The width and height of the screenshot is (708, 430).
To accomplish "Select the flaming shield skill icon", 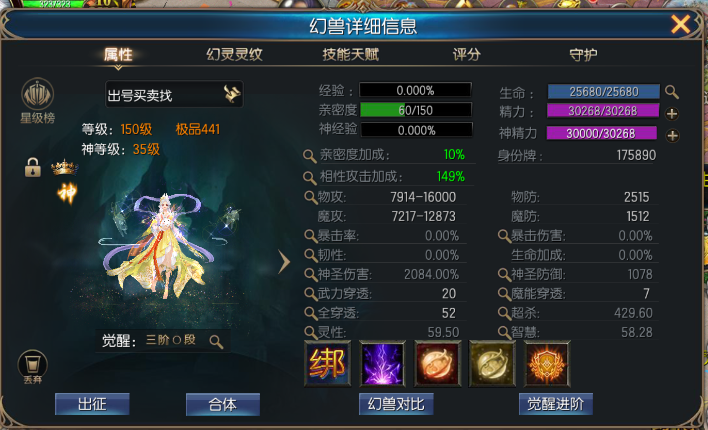I will (547, 364).
